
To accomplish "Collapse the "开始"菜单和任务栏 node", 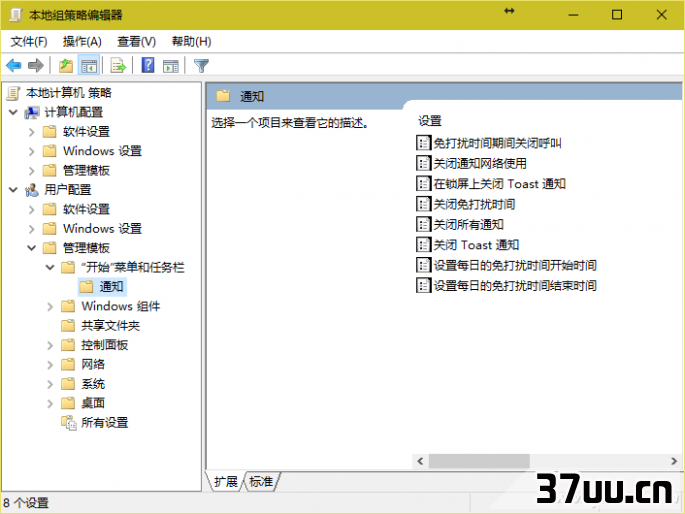I will pyautogui.click(x=50, y=267).
